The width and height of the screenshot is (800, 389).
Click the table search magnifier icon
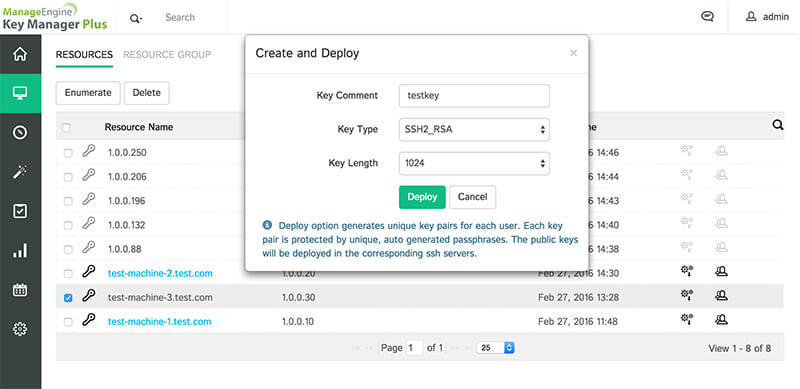click(x=778, y=125)
